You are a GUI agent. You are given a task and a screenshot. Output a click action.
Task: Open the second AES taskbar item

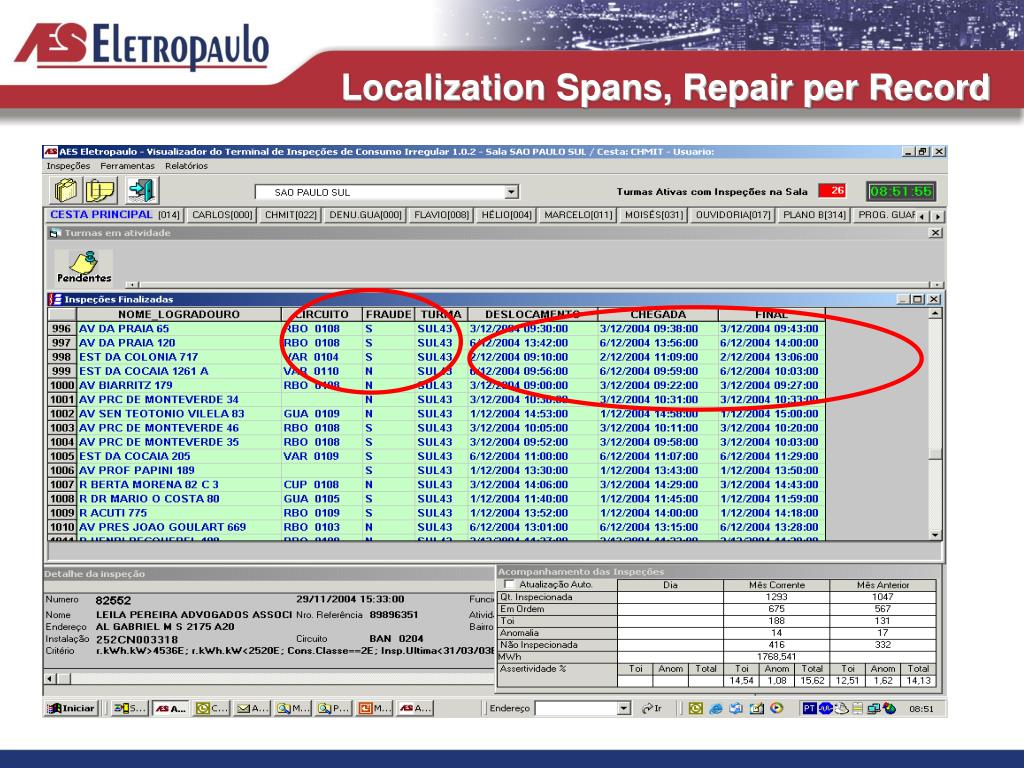click(415, 708)
